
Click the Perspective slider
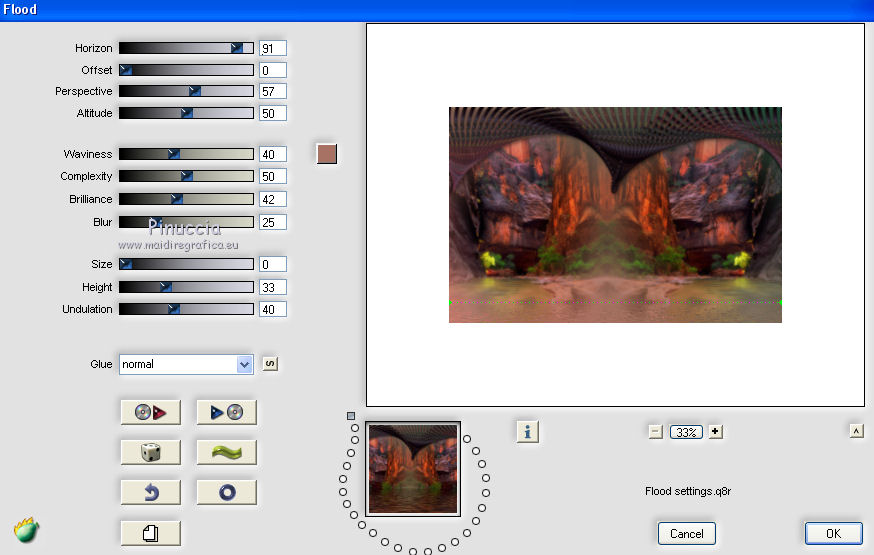coord(186,91)
